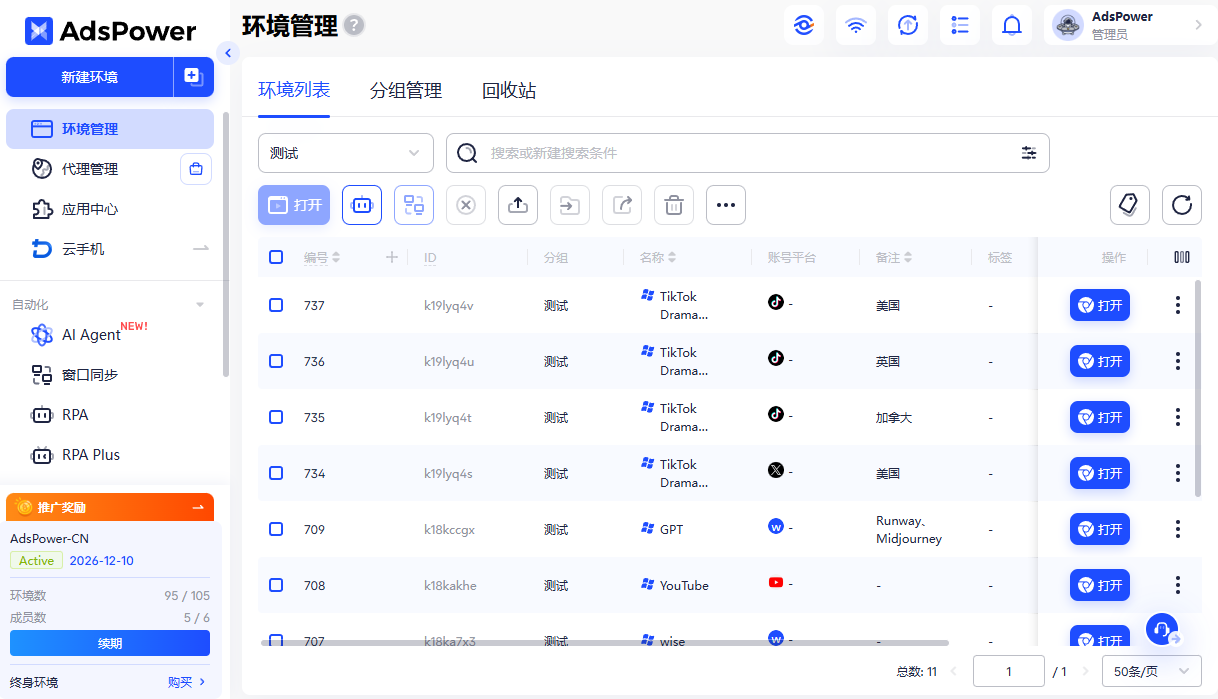The image size is (1218, 699).
Task: Click the plus icon beside 编号 header
Action: (x=392, y=257)
